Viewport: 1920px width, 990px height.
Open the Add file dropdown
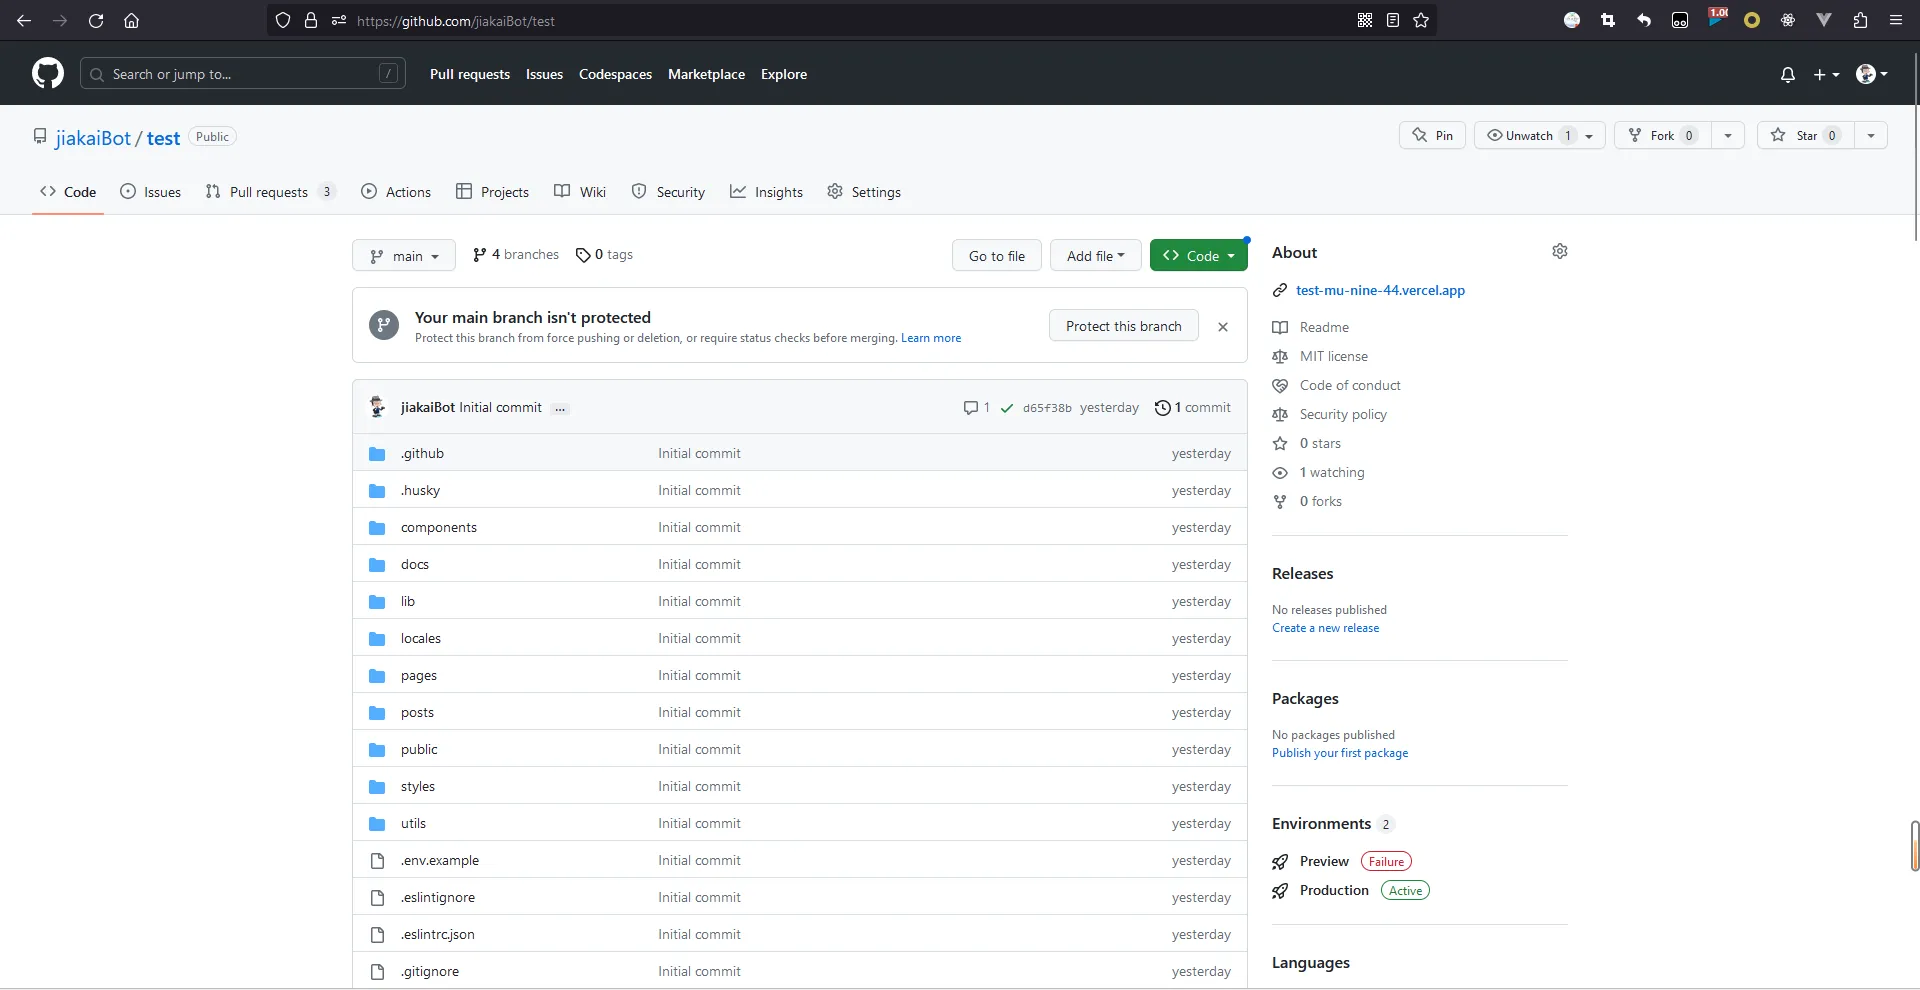click(x=1095, y=256)
